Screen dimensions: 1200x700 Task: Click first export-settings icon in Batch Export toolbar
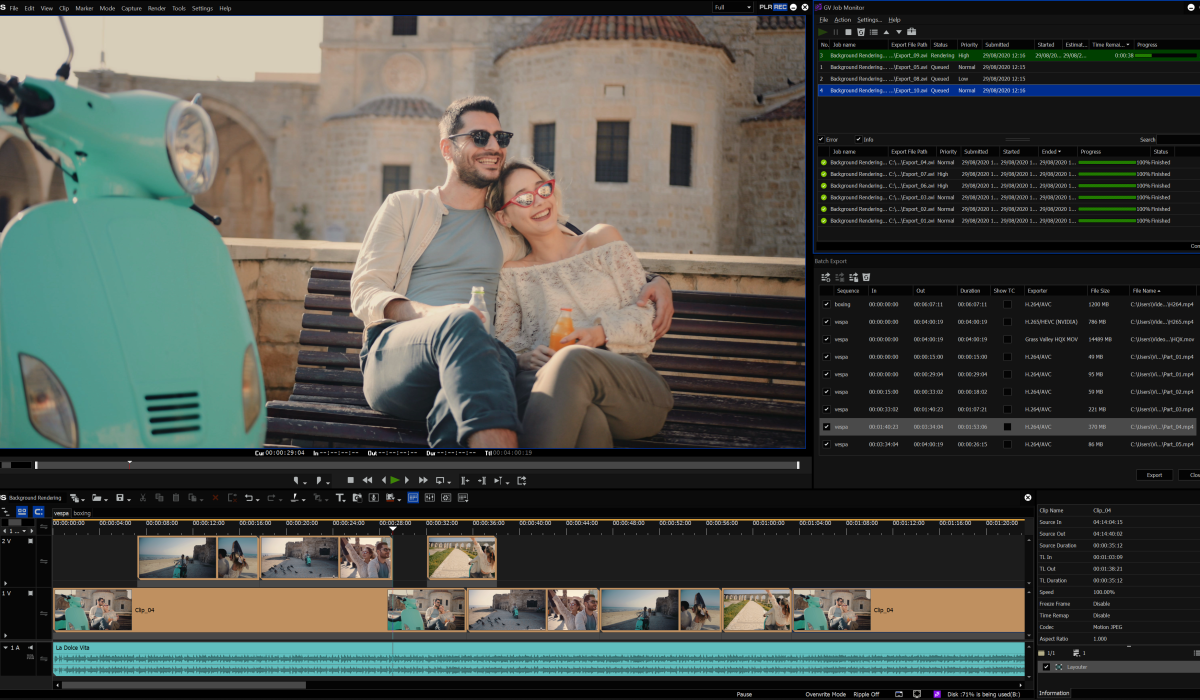(x=826, y=277)
